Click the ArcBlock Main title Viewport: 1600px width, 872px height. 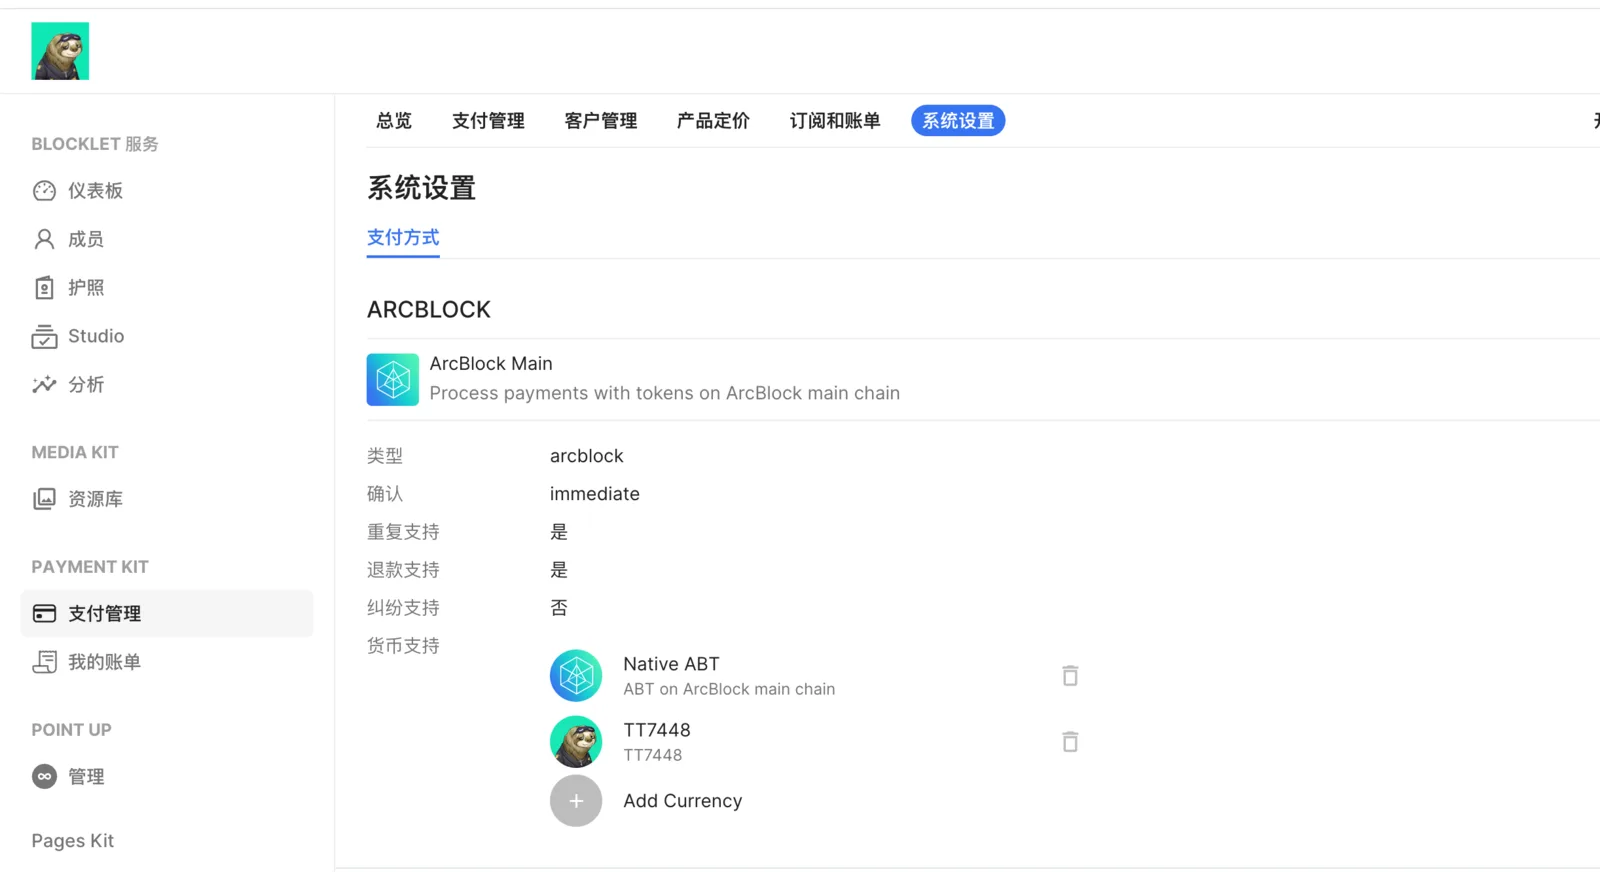coord(491,364)
